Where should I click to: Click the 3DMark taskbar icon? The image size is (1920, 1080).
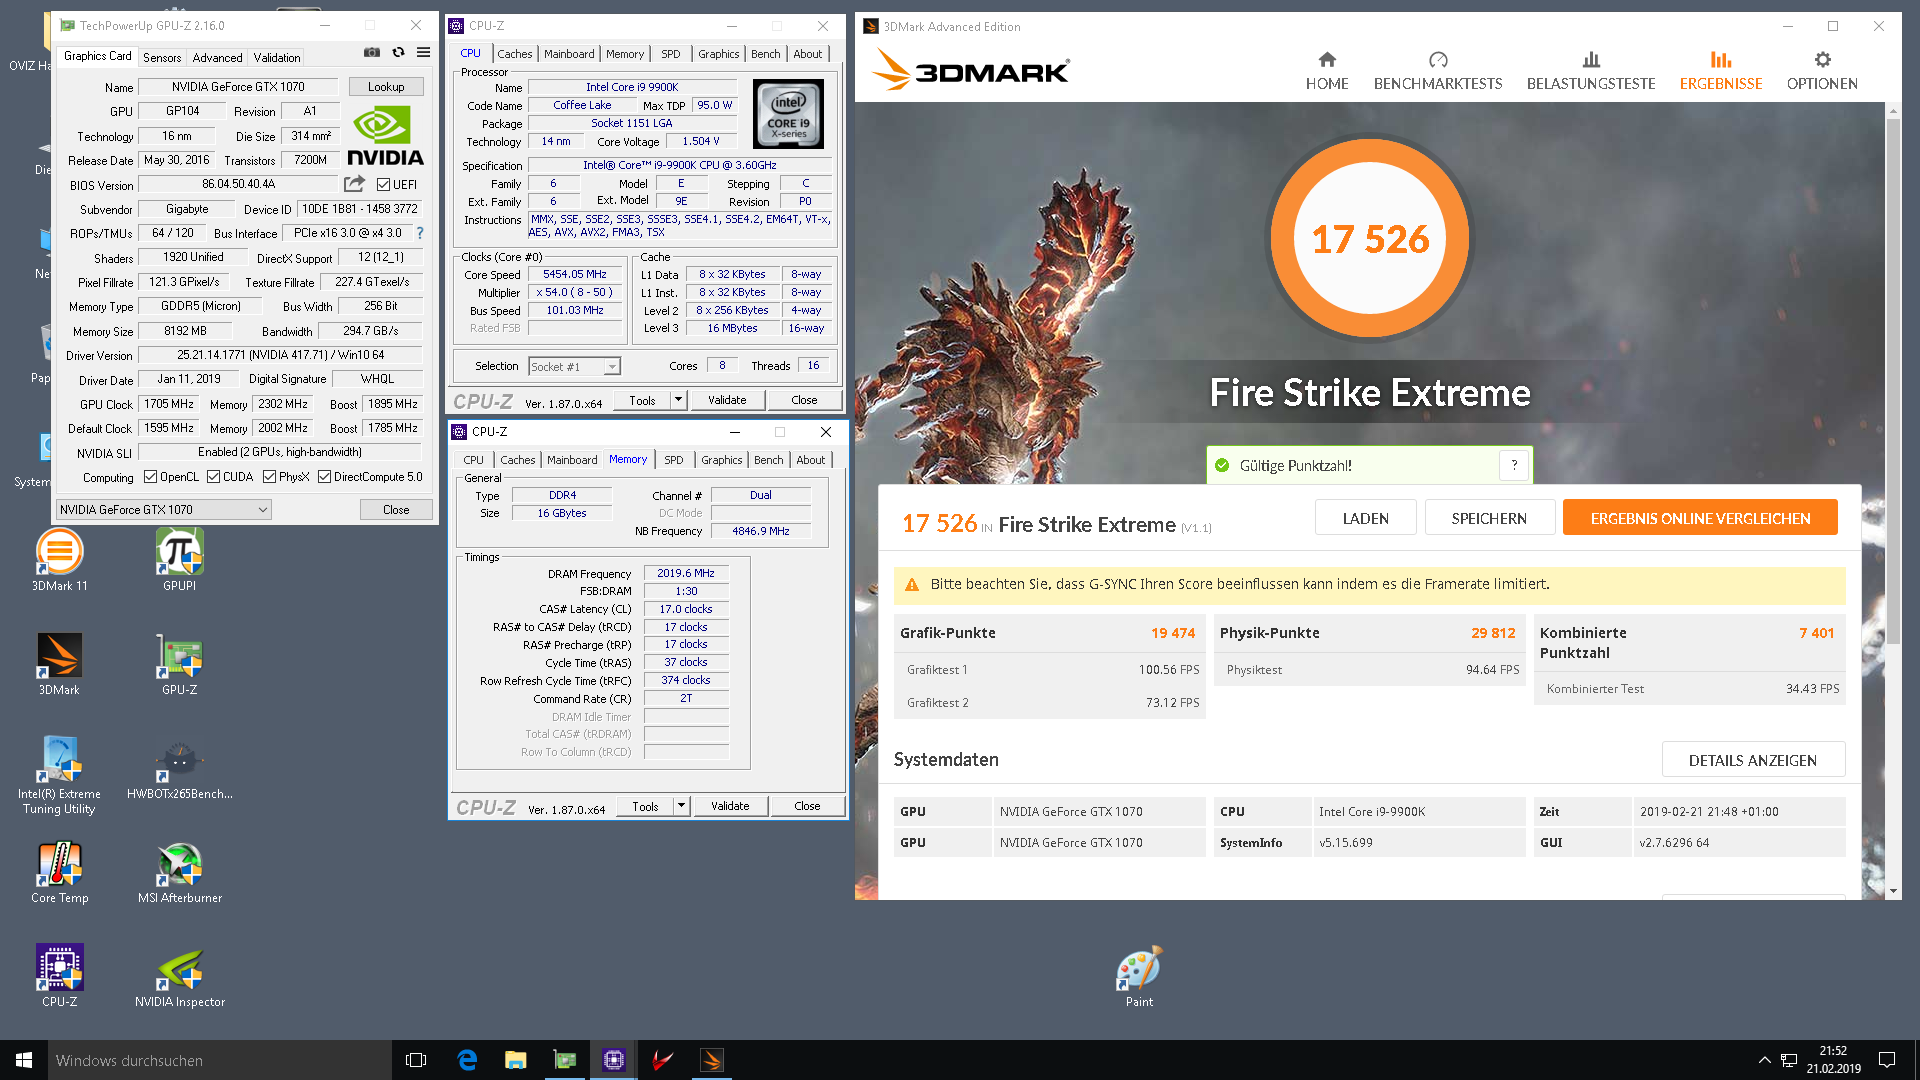[712, 1060]
